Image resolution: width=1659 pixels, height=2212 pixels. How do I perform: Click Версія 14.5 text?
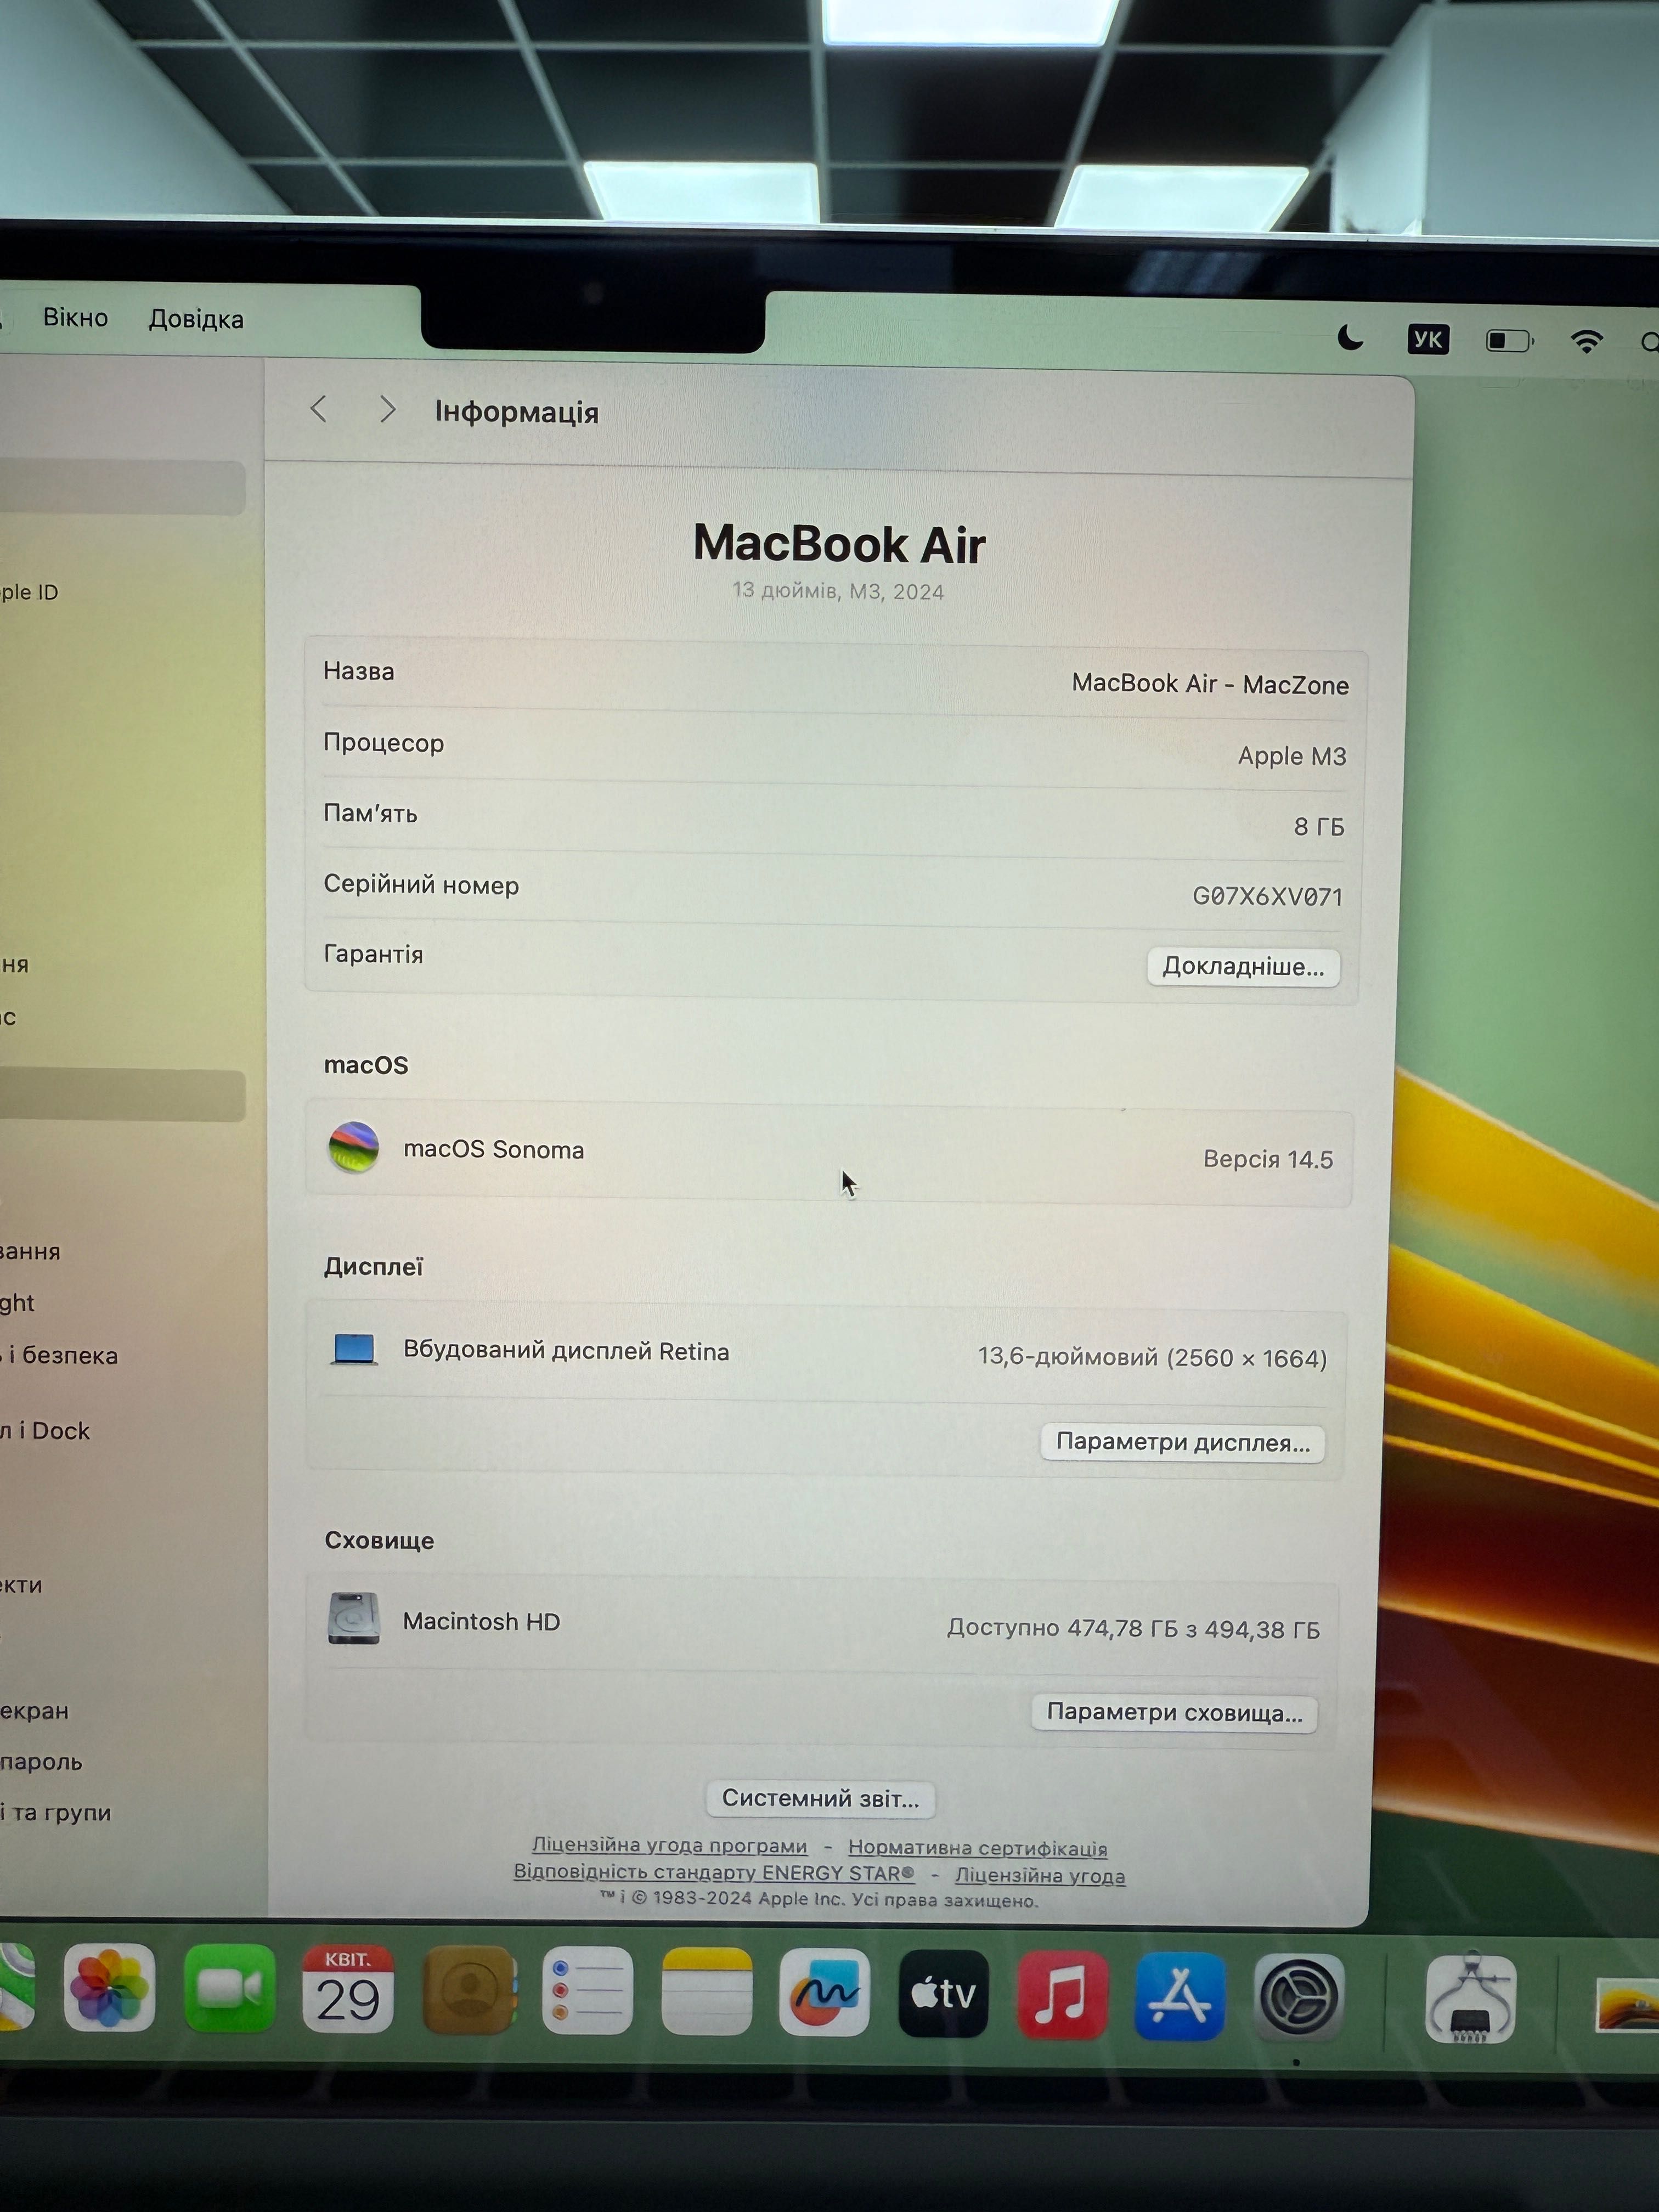click(x=1268, y=1159)
